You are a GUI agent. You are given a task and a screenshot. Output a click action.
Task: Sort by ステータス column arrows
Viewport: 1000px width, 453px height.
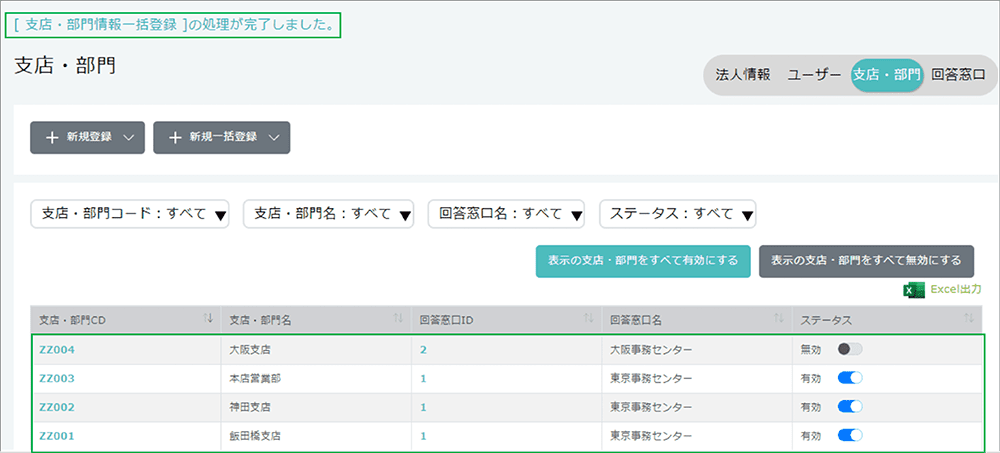968,319
